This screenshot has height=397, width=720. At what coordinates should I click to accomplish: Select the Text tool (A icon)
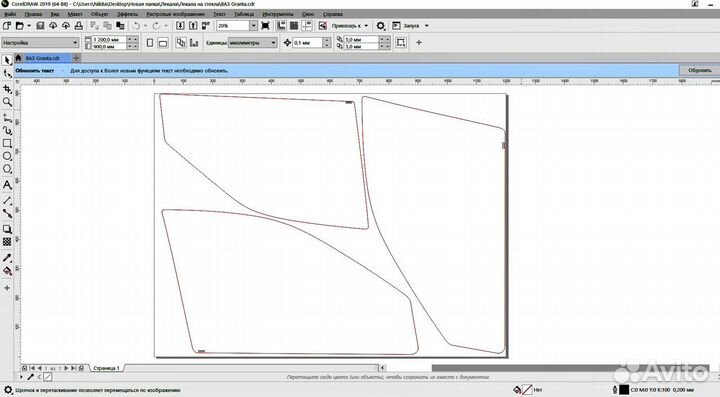7,185
